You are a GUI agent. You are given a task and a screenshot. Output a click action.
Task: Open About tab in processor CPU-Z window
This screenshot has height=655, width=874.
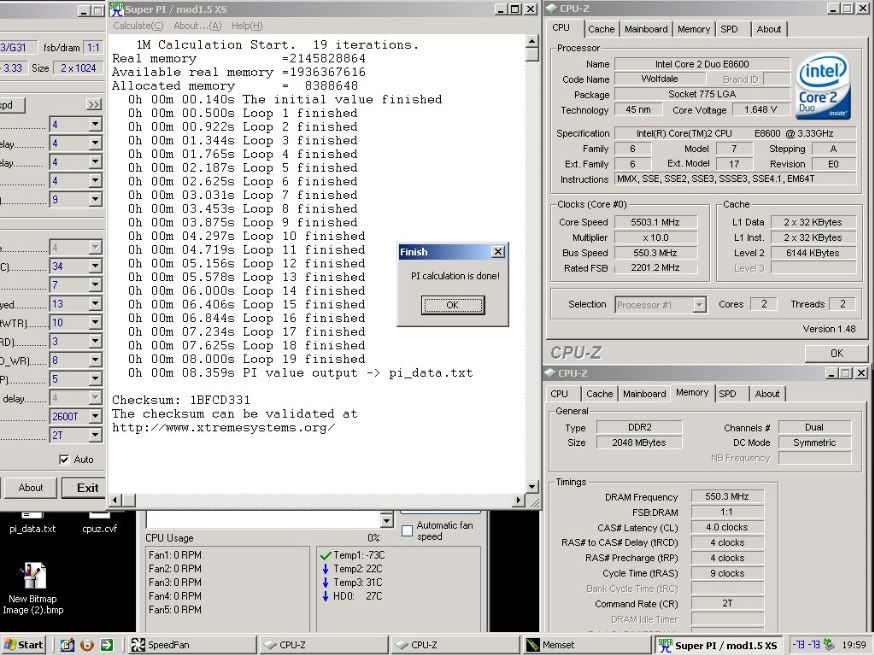[769, 29]
